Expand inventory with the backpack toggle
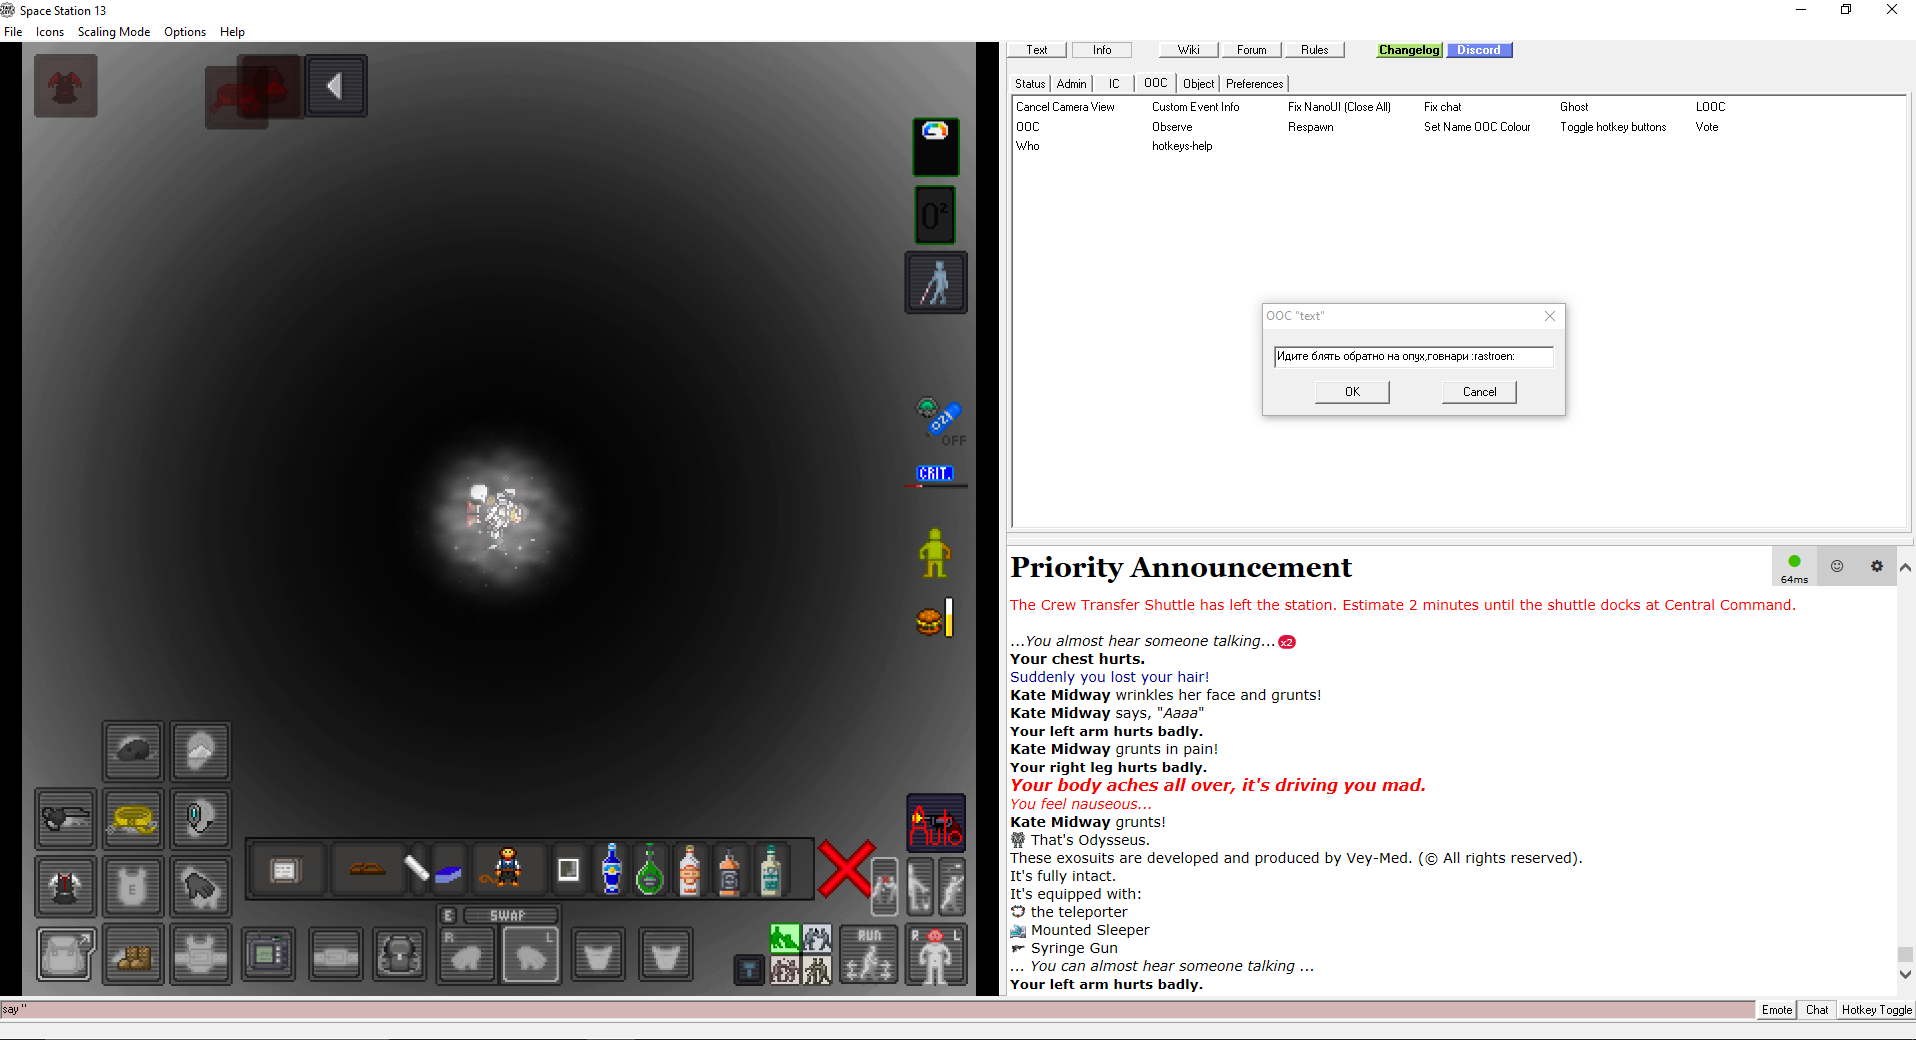This screenshot has width=1916, height=1040. 66,955
